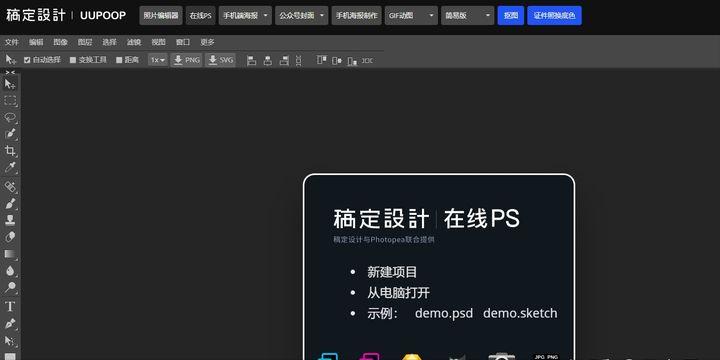Open the 文件 menu
The image size is (720, 360).
coord(11,42)
